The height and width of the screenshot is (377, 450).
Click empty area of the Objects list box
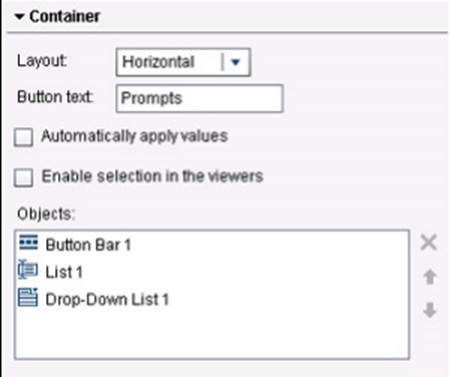click(212, 335)
